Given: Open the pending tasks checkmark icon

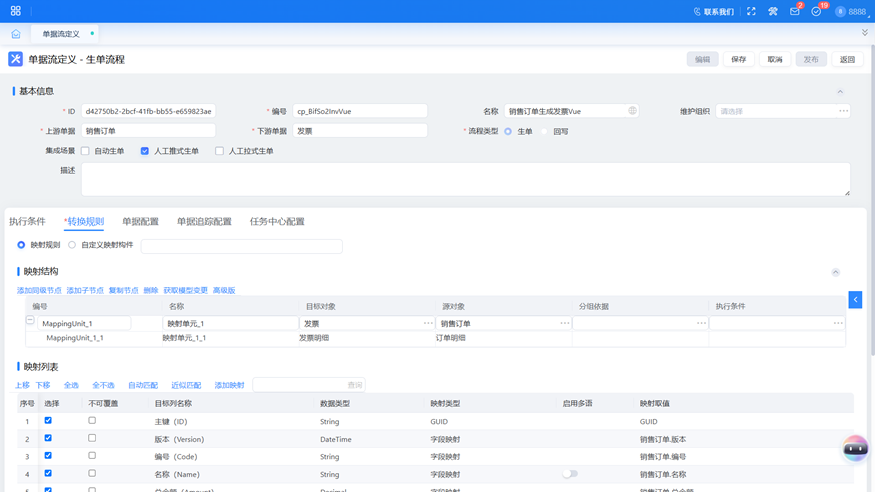Looking at the screenshot, I should (x=816, y=12).
